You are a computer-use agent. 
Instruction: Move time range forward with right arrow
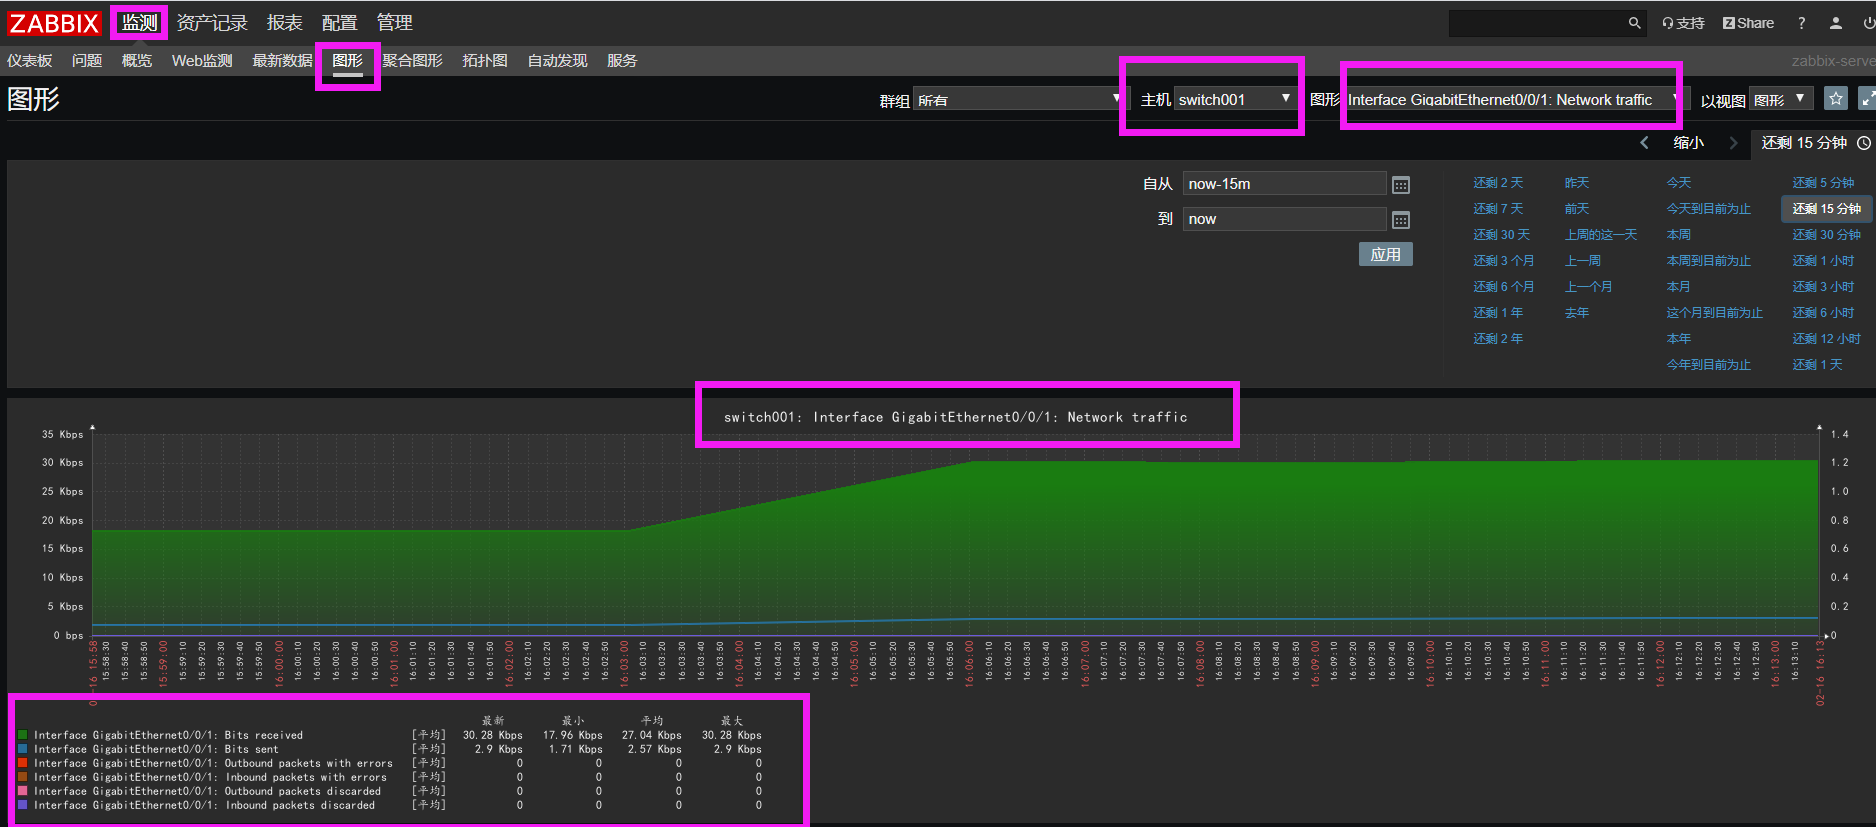tap(1733, 143)
